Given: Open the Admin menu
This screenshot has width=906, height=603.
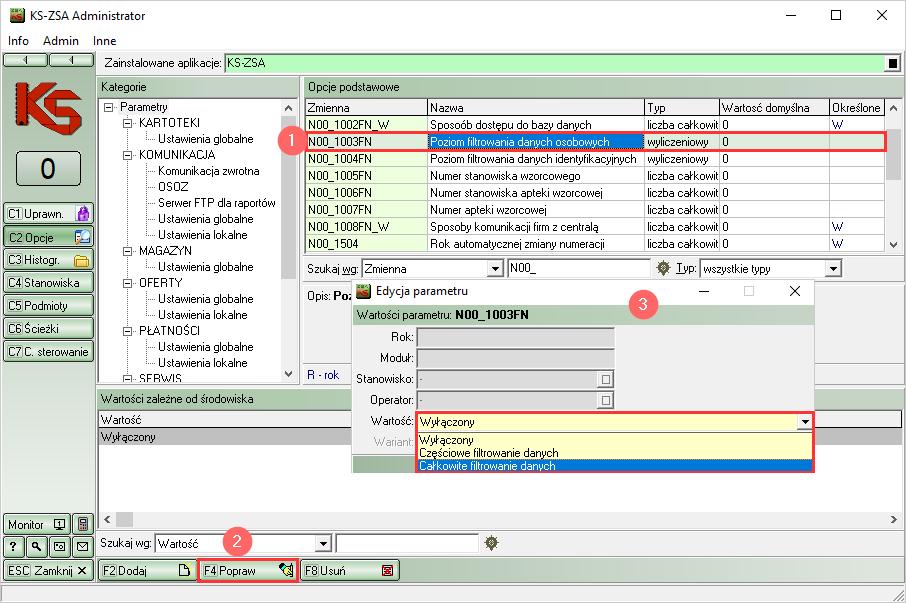Looking at the screenshot, I should click(61, 40).
